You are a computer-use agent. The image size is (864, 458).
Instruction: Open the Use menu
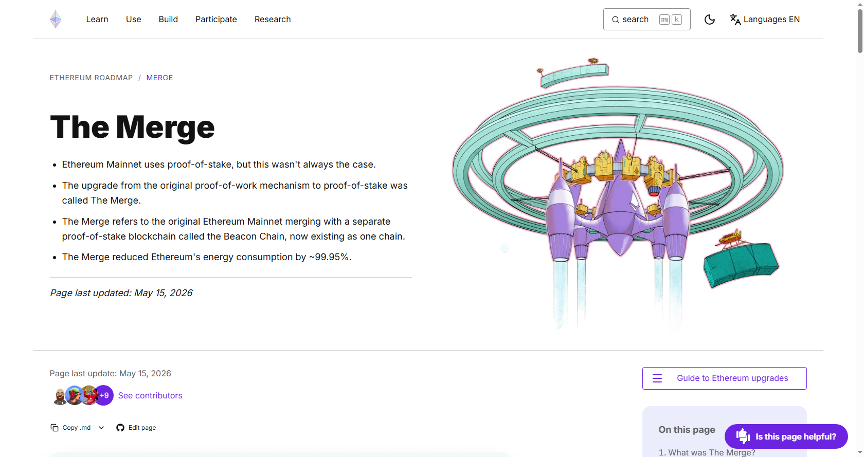pyautogui.click(x=133, y=19)
